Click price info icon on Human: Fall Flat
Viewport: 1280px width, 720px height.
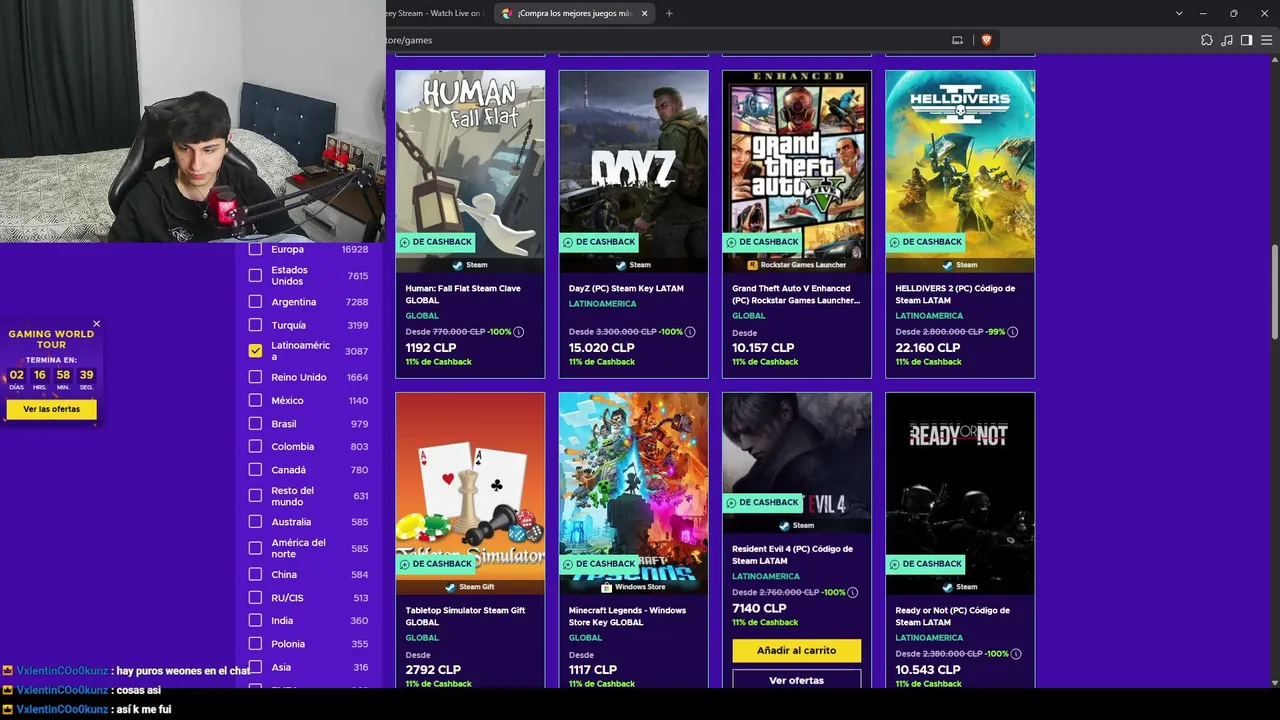point(519,332)
